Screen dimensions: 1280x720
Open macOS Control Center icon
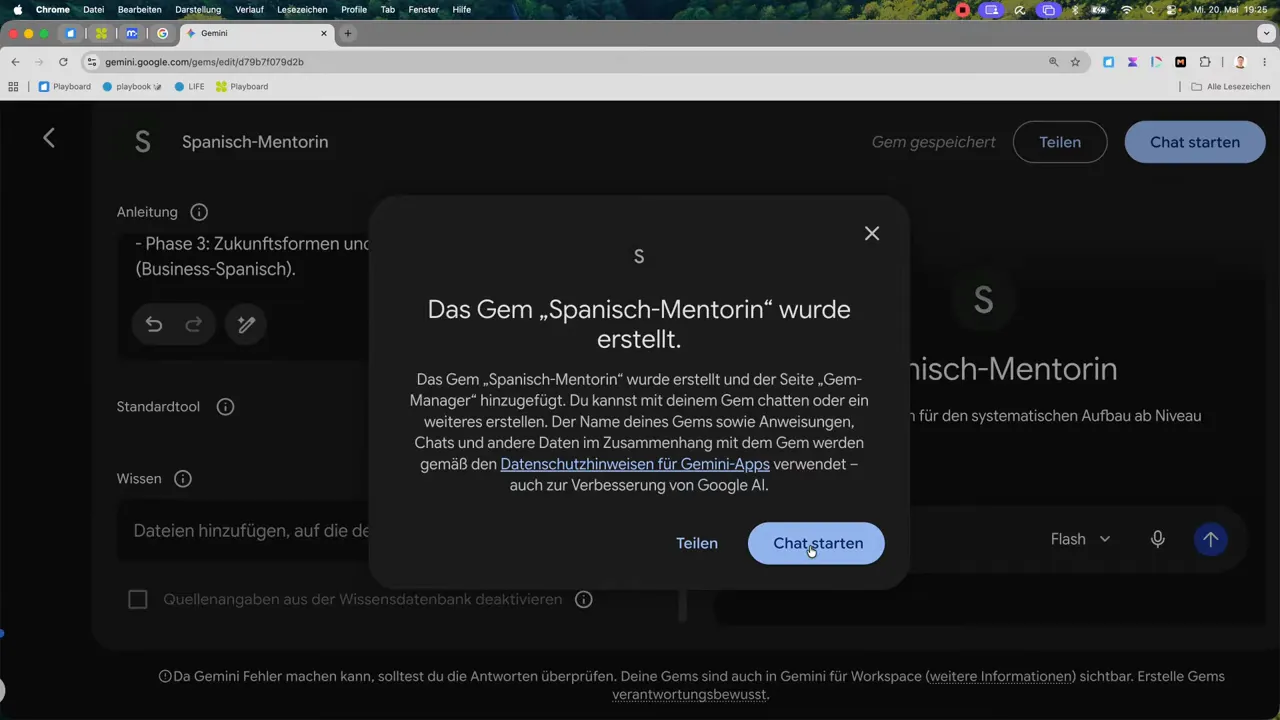click(1172, 9)
